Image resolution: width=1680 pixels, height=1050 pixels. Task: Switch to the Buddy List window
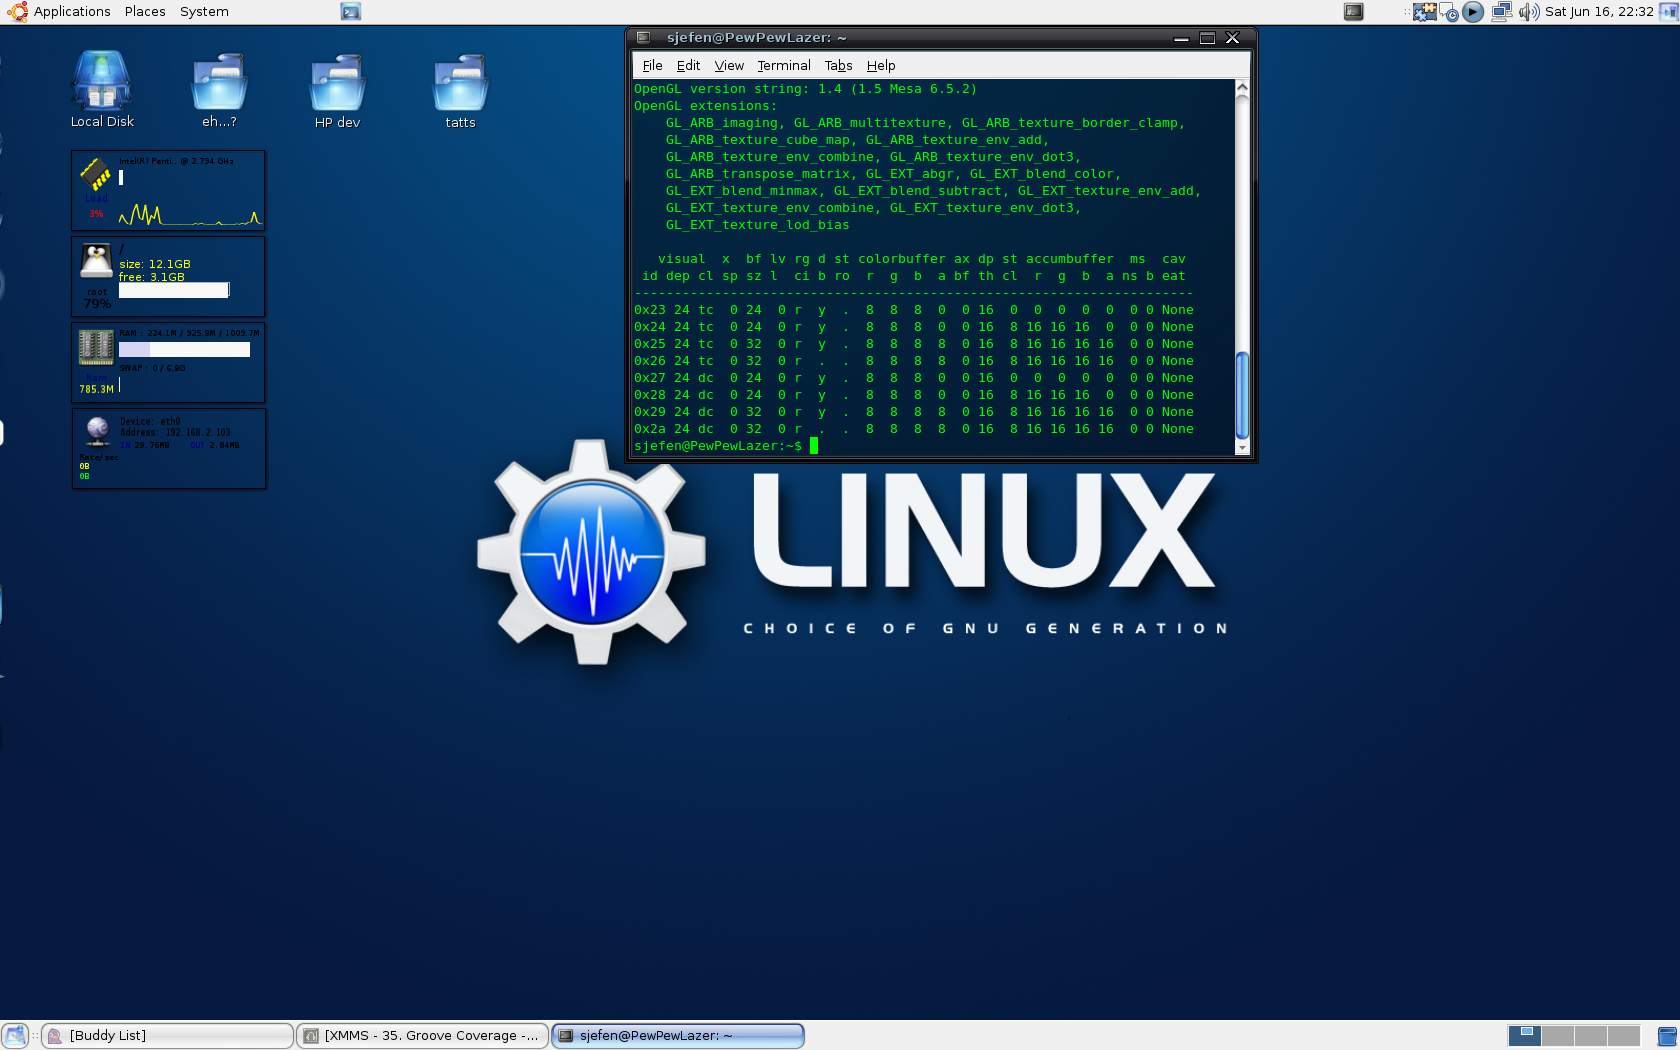[168, 1036]
